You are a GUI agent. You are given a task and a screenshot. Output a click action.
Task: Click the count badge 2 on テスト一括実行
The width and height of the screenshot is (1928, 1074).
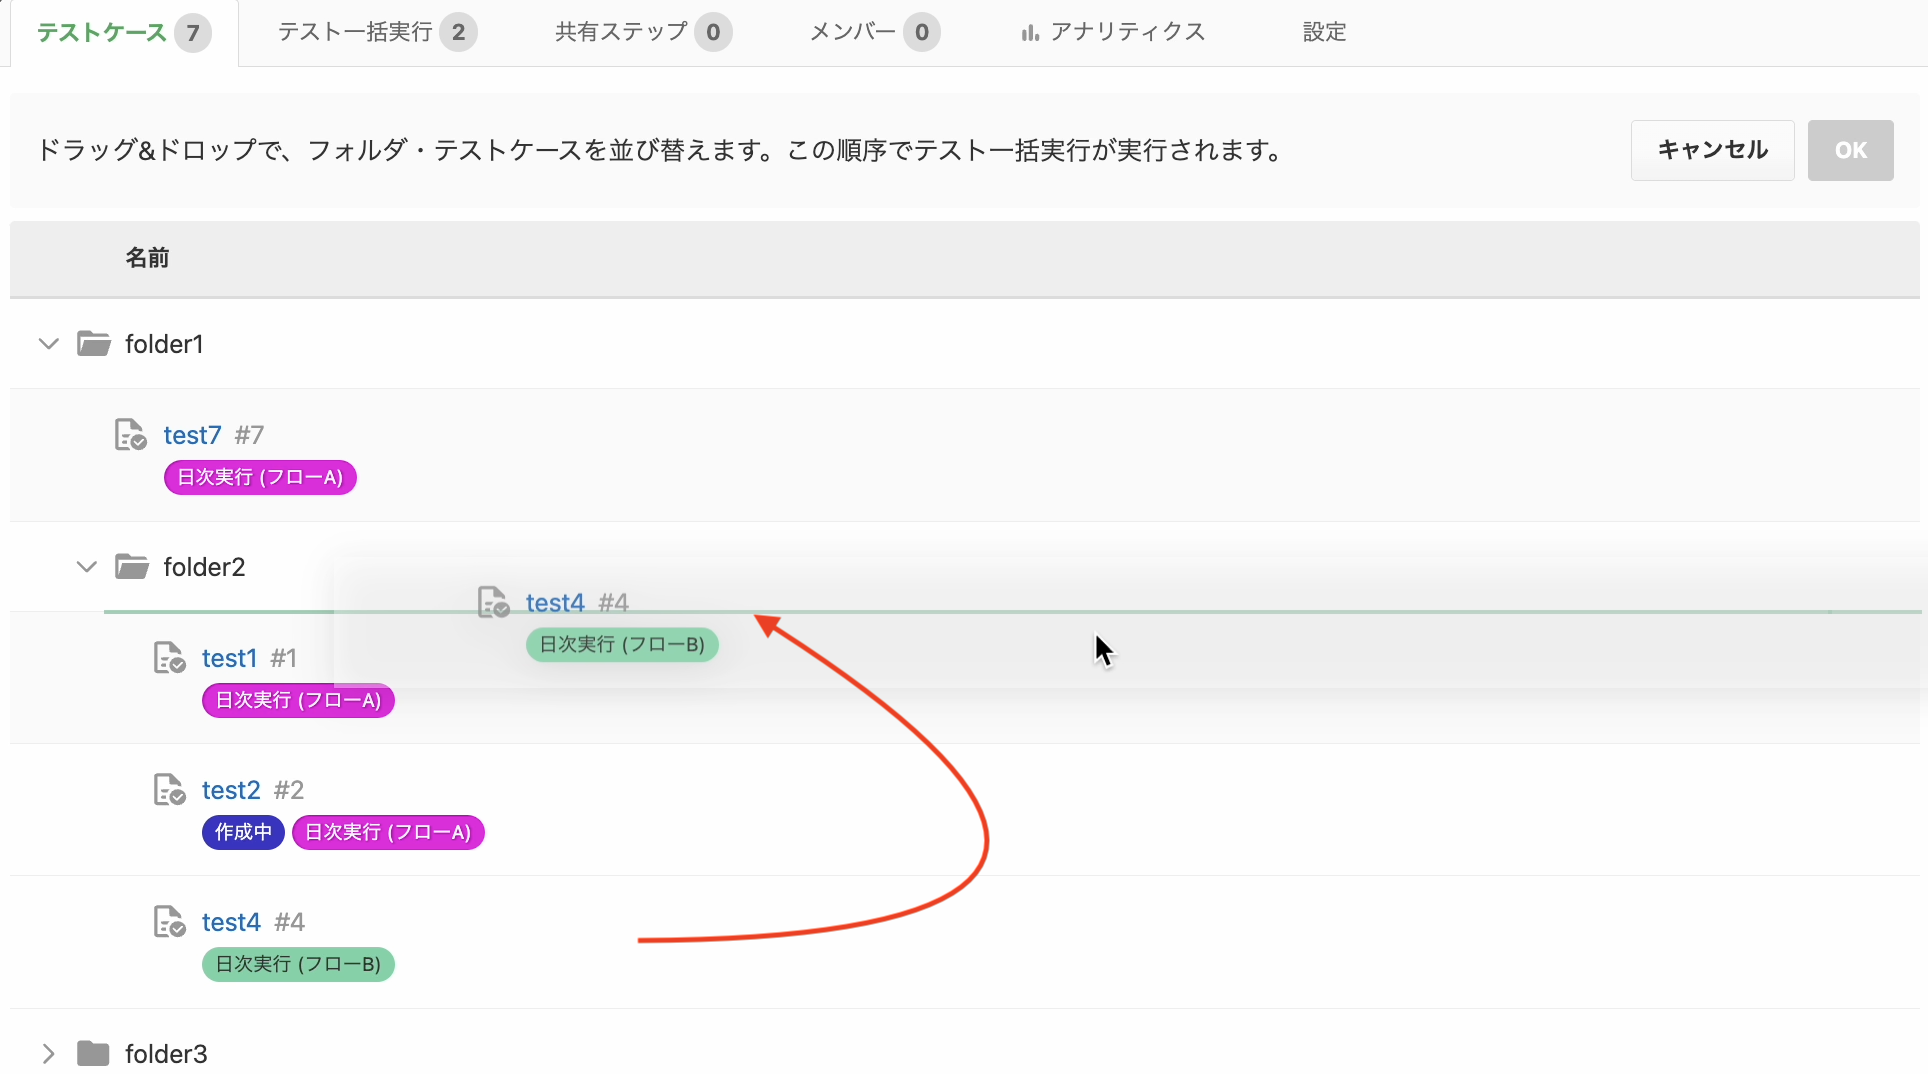point(458,33)
